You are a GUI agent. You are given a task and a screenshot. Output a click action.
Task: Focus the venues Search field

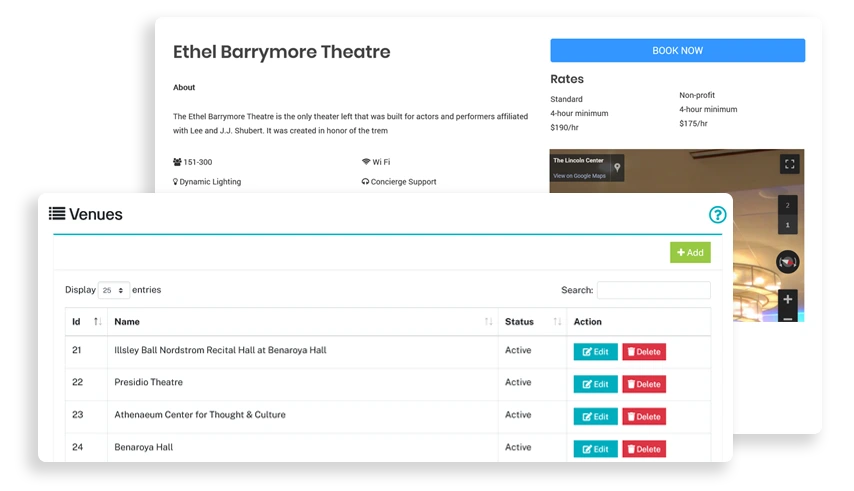tap(654, 290)
